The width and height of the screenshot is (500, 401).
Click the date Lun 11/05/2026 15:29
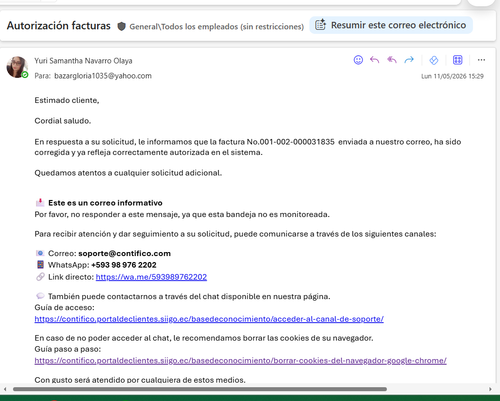point(452,76)
